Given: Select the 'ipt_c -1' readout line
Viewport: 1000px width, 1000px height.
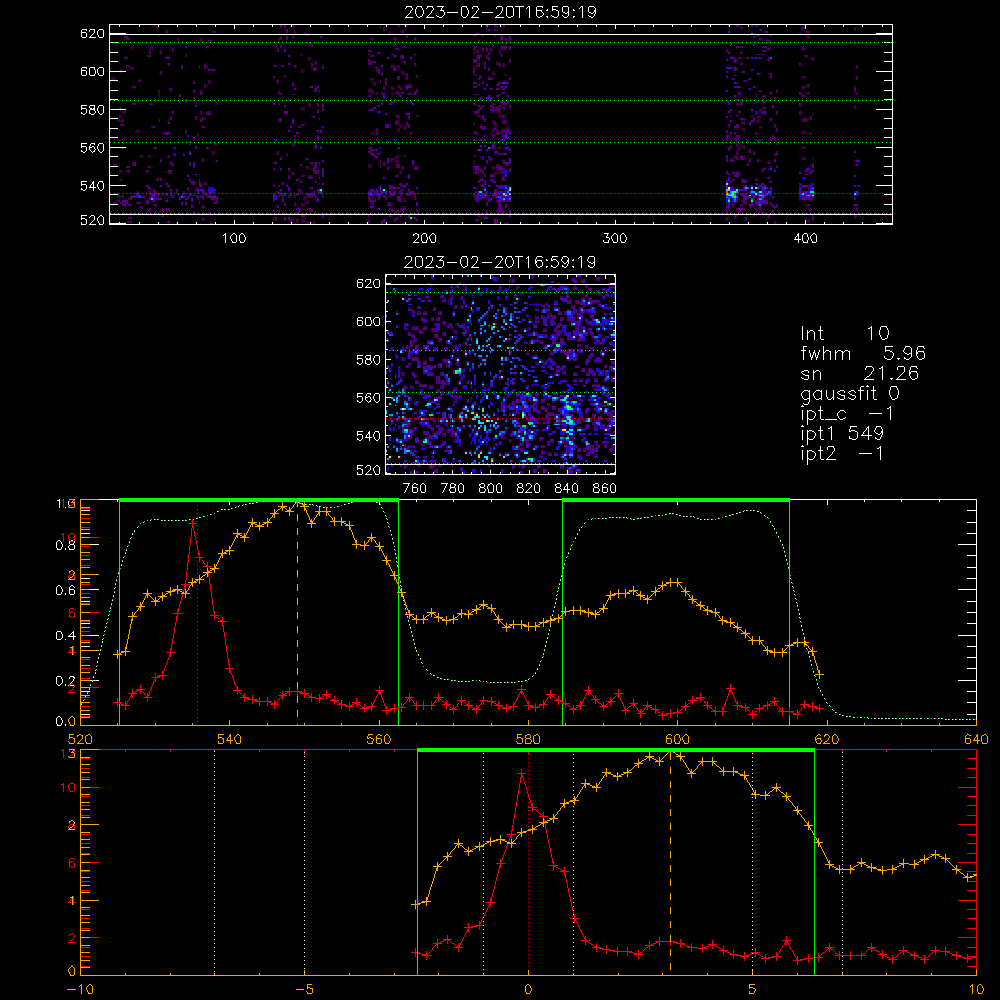Looking at the screenshot, I should tap(847, 414).
